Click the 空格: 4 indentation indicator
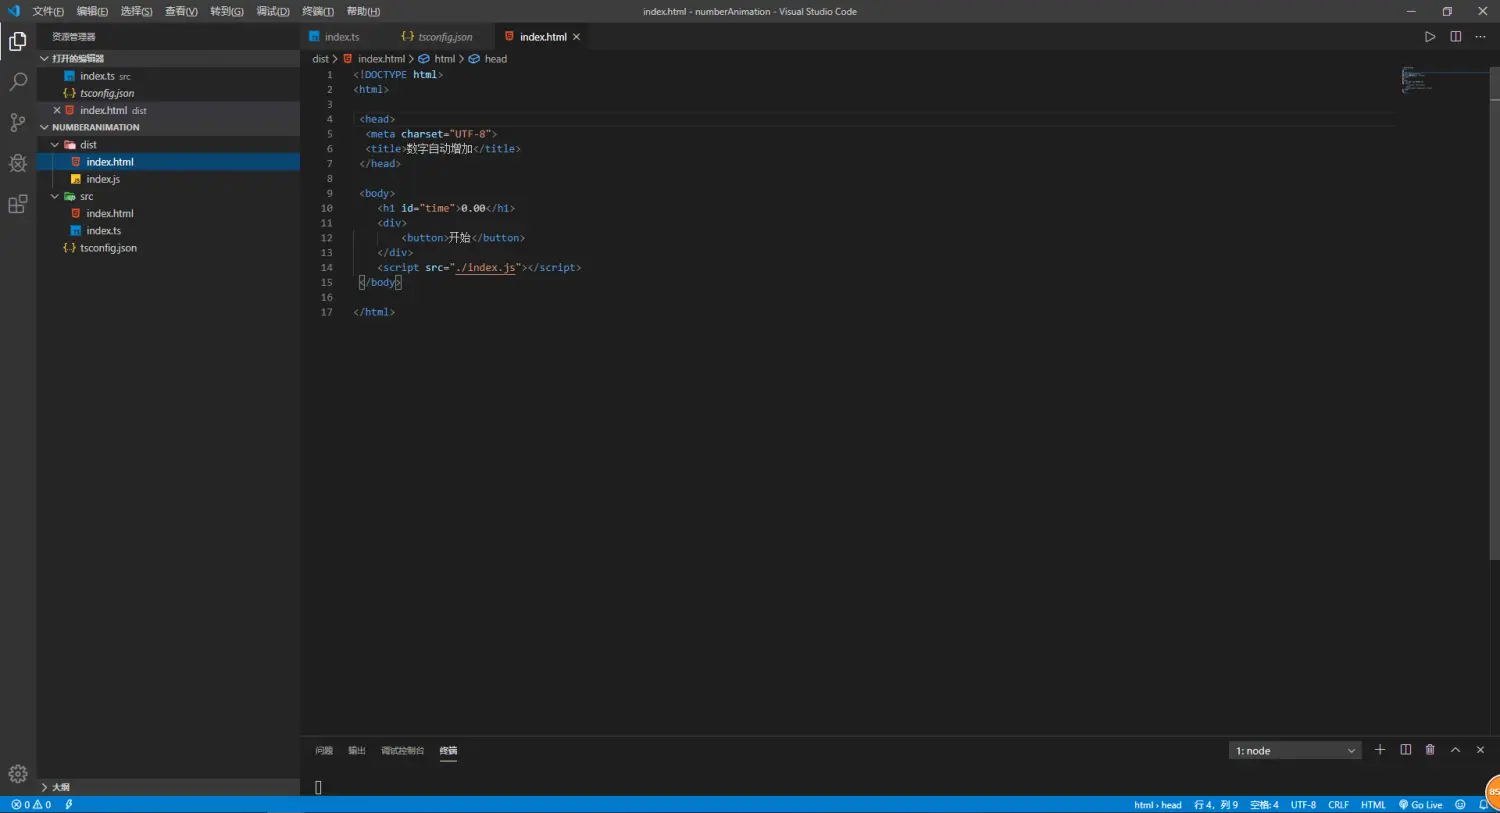This screenshot has height=813, width=1500. pos(1264,805)
